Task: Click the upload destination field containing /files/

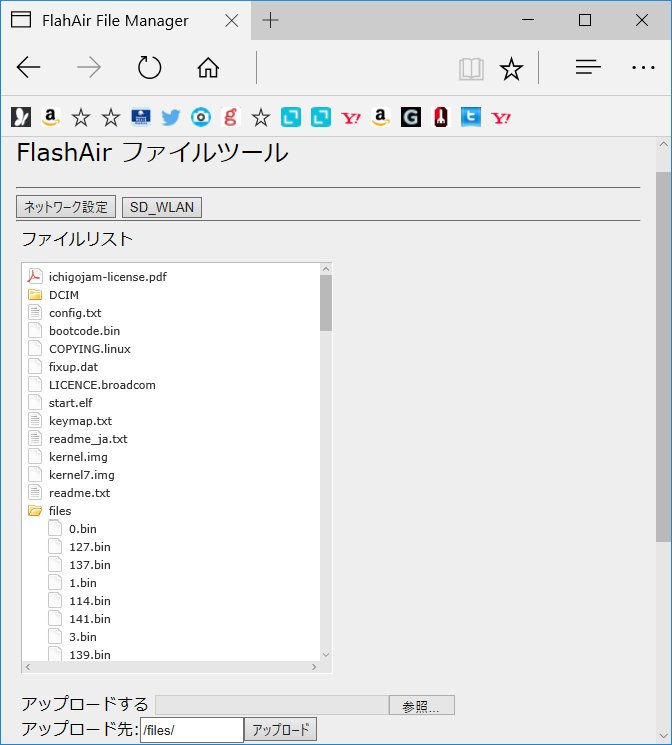Action: tap(192, 730)
